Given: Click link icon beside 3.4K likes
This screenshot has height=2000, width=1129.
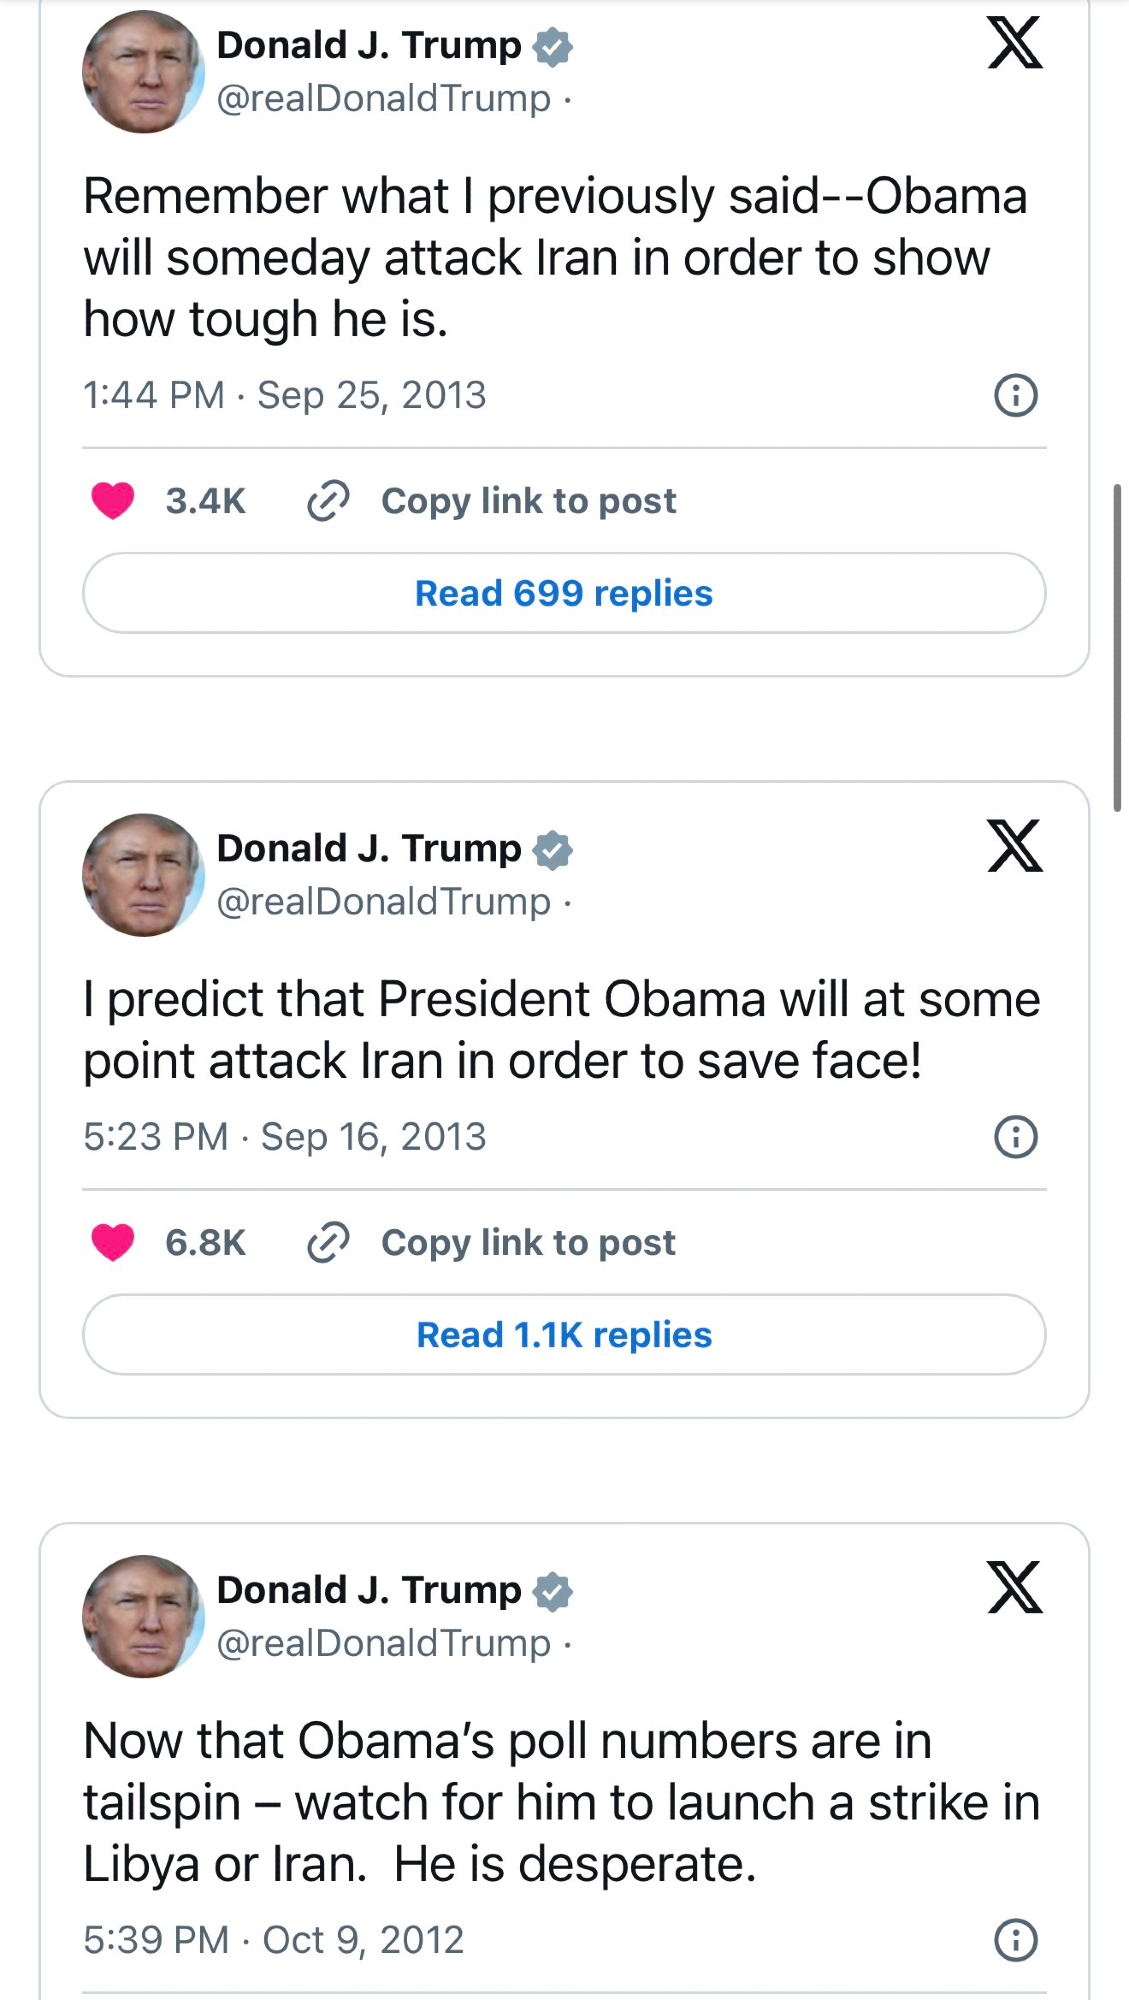Looking at the screenshot, I should pos(328,500).
